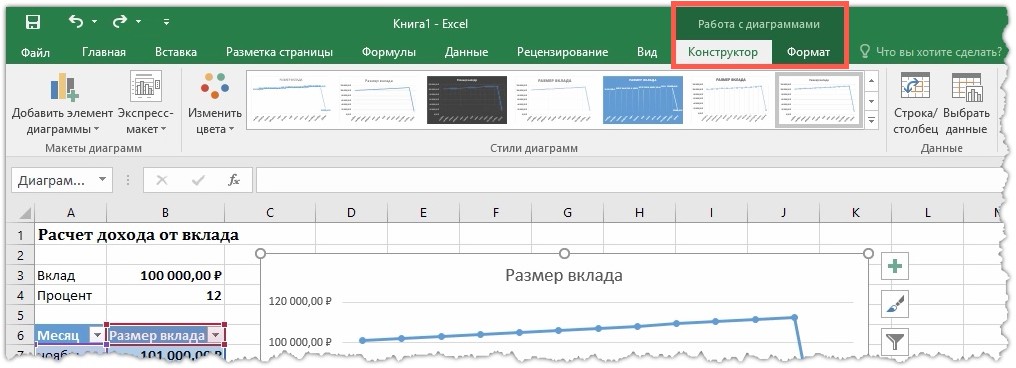
Task: Click the 120 000,00 ₽ axis label
Action: pyautogui.click(x=301, y=302)
